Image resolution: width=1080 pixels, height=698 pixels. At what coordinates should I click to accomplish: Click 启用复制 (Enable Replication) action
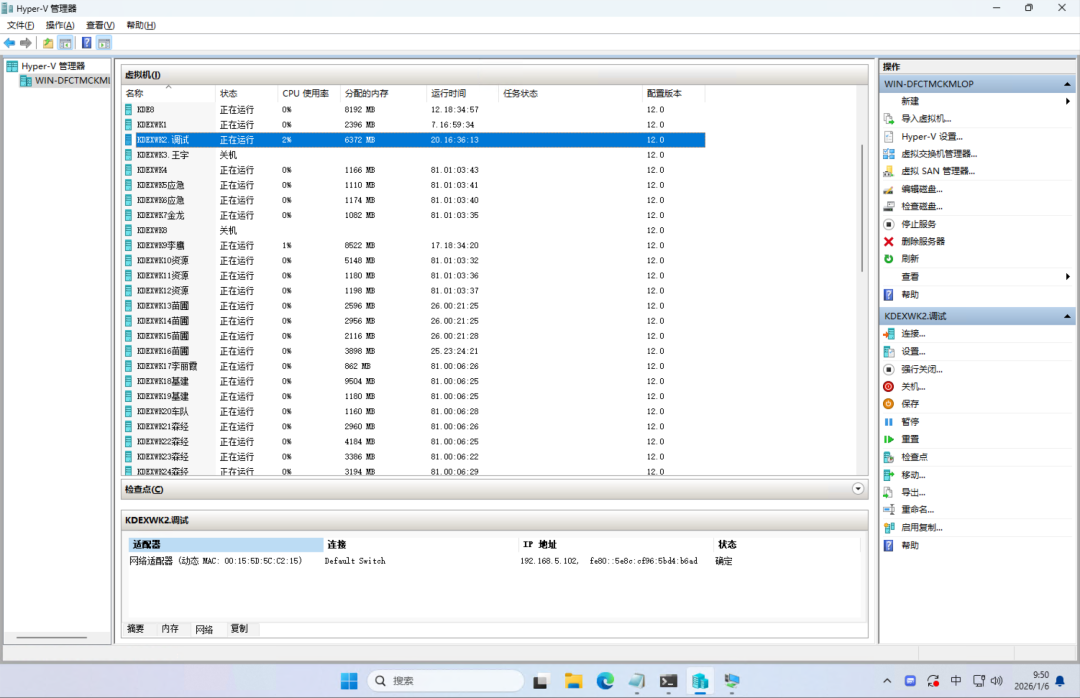(x=922, y=527)
